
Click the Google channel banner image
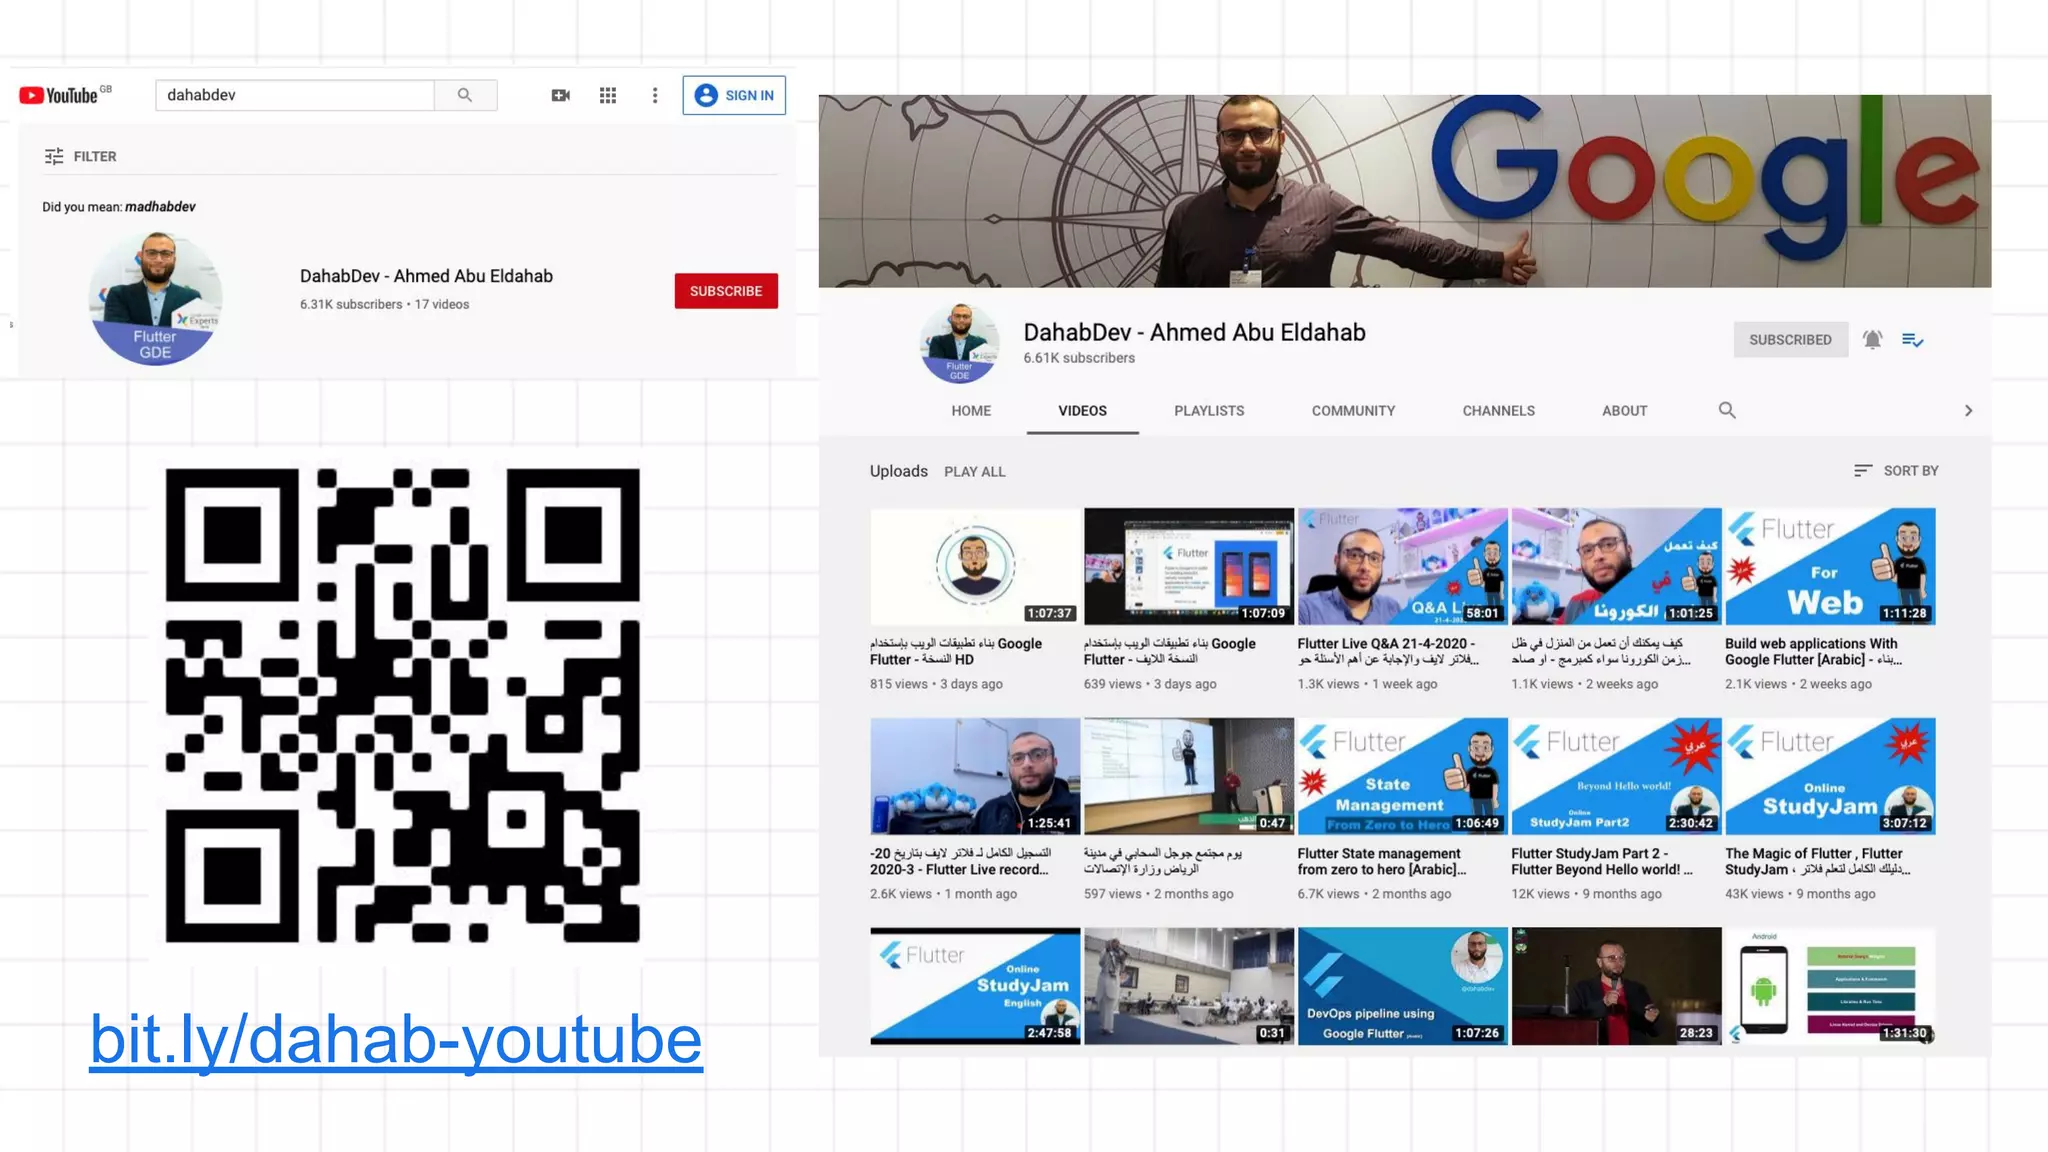(1404, 191)
